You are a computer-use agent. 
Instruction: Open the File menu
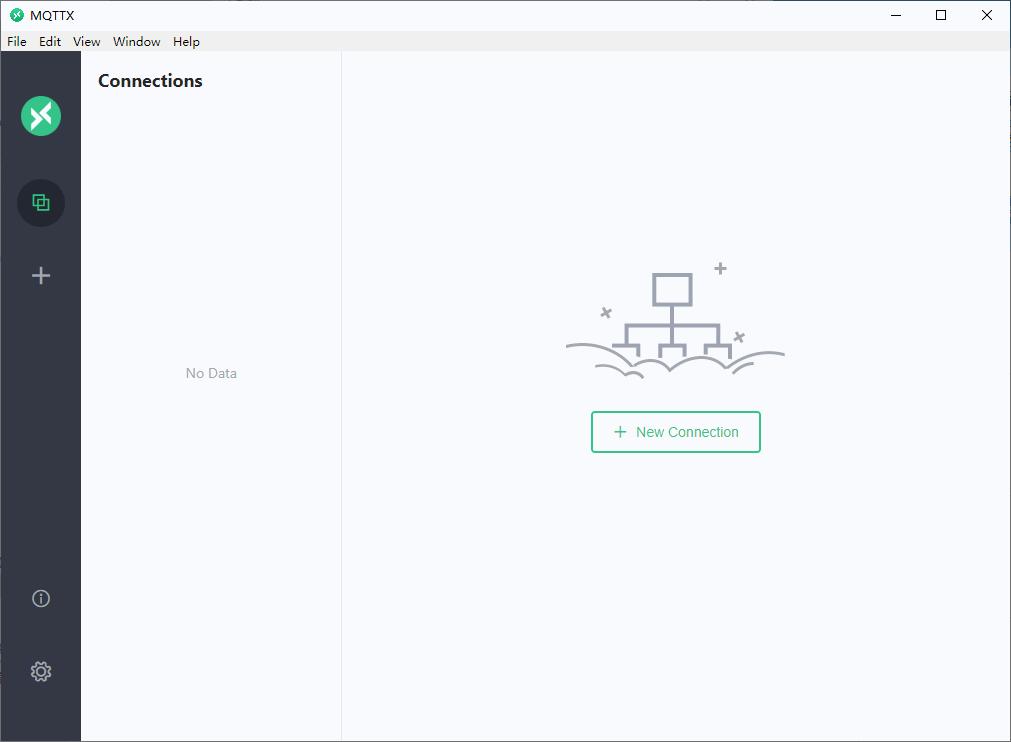[x=17, y=42]
